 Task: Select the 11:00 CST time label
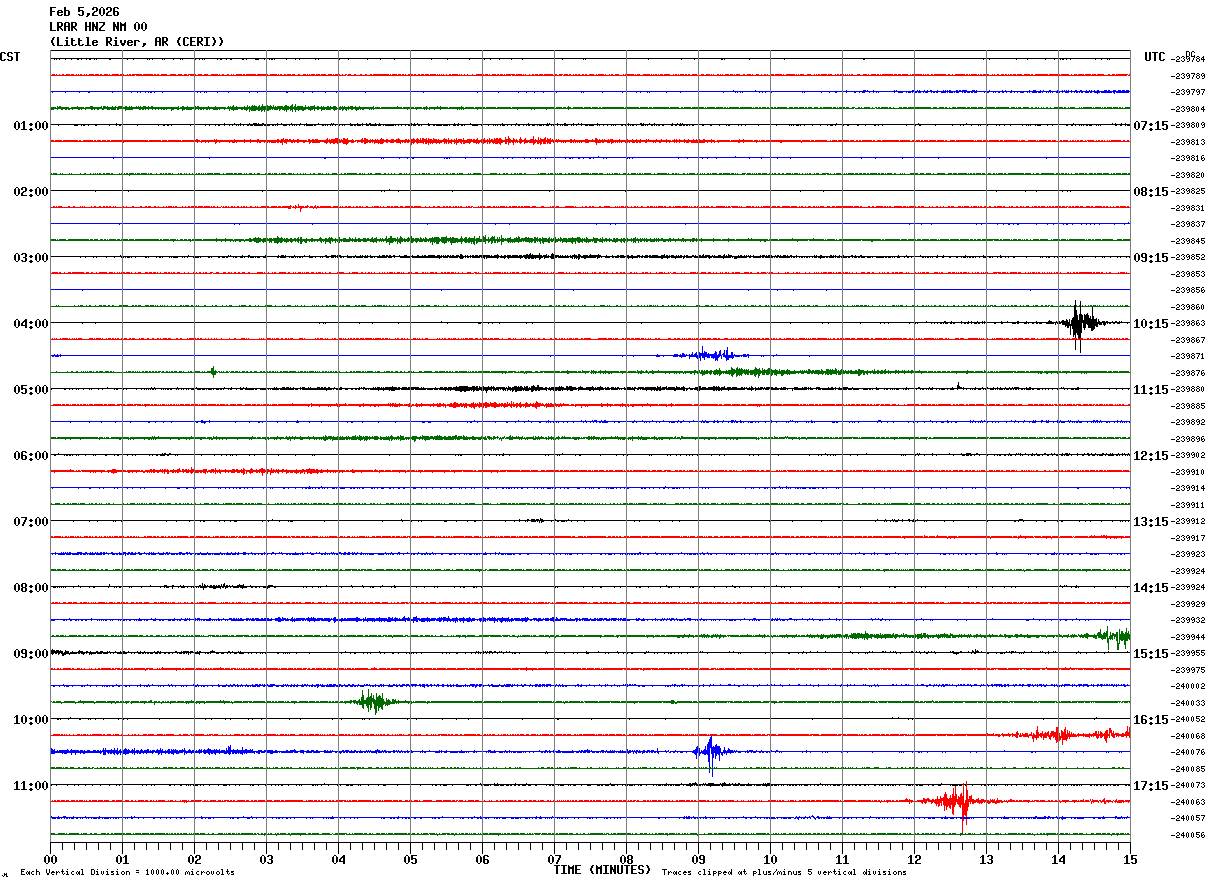click(31, 785)
